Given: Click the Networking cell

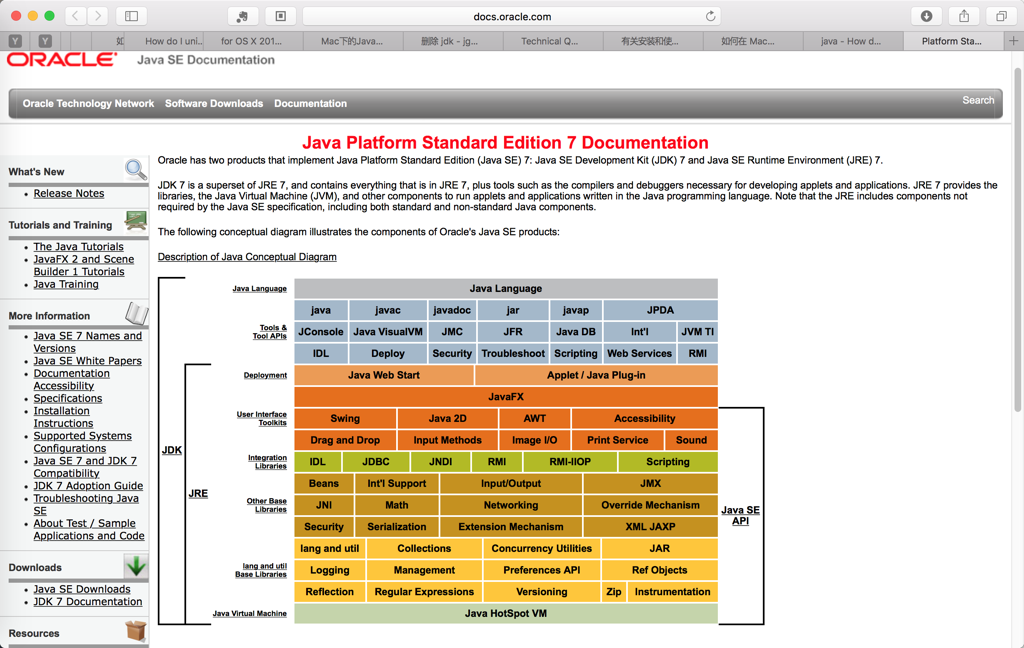Looking at the screenshot, I should click(x=511, y=505).
